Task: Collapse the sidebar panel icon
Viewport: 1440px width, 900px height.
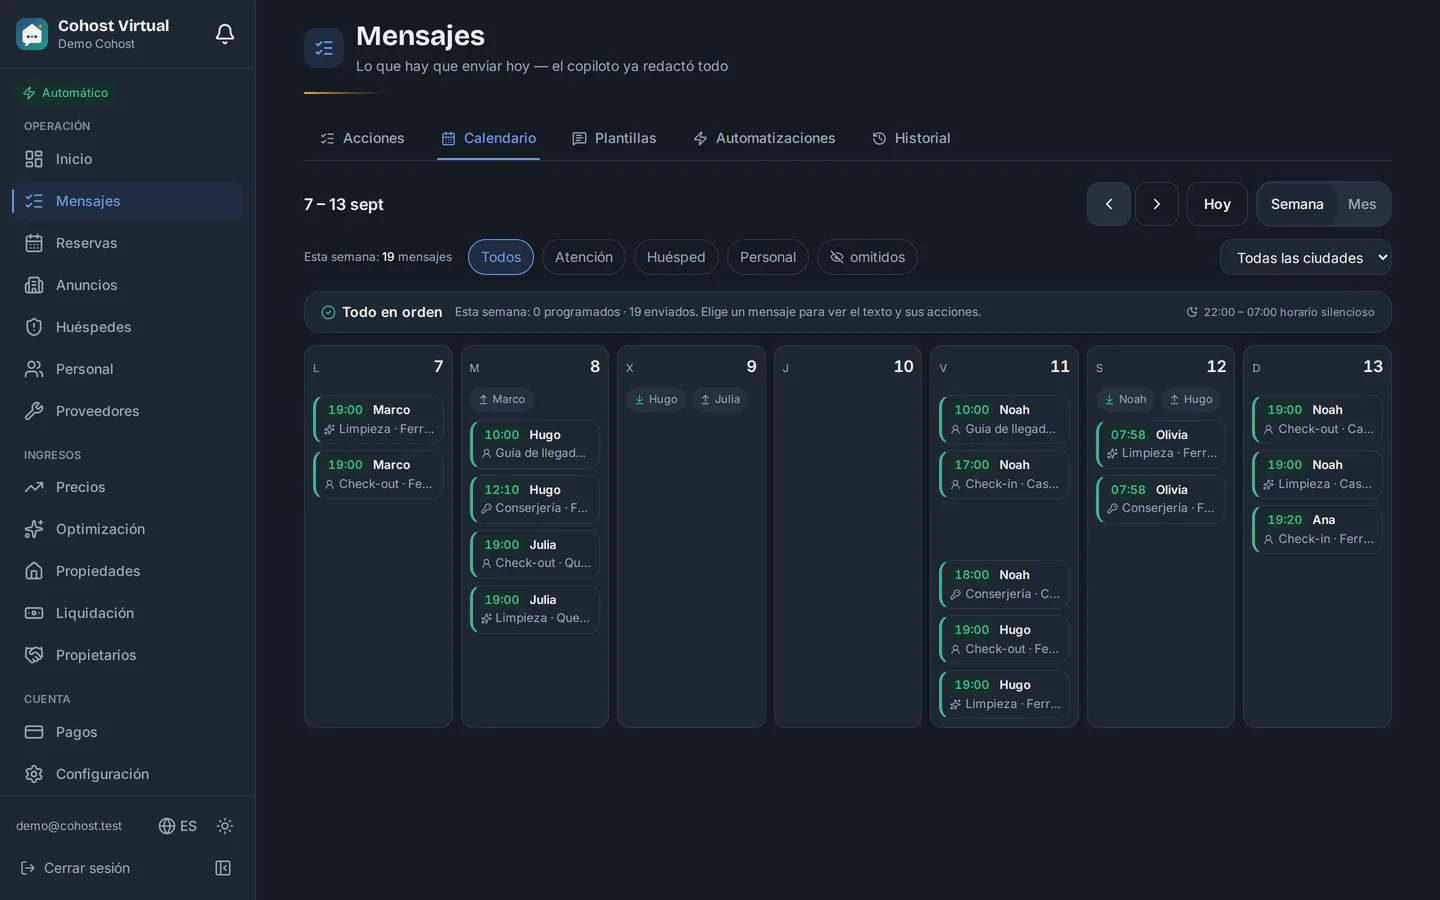Action: coord(223,868)
